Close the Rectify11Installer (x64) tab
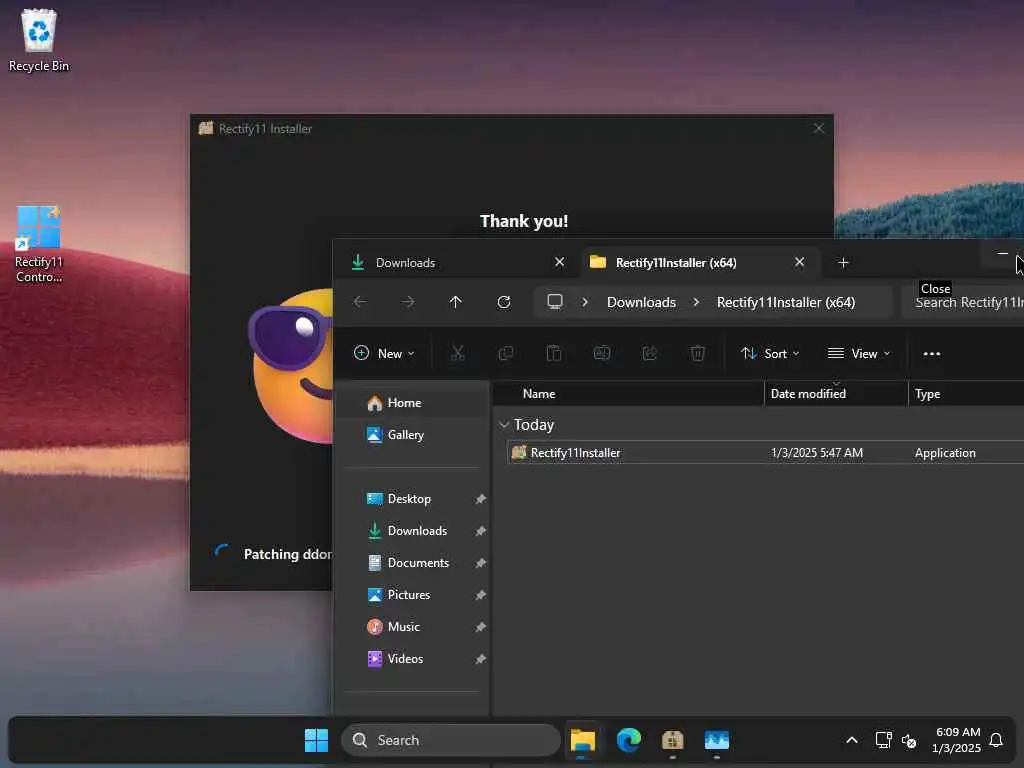The image size is (1024, 768). point(799,262)
